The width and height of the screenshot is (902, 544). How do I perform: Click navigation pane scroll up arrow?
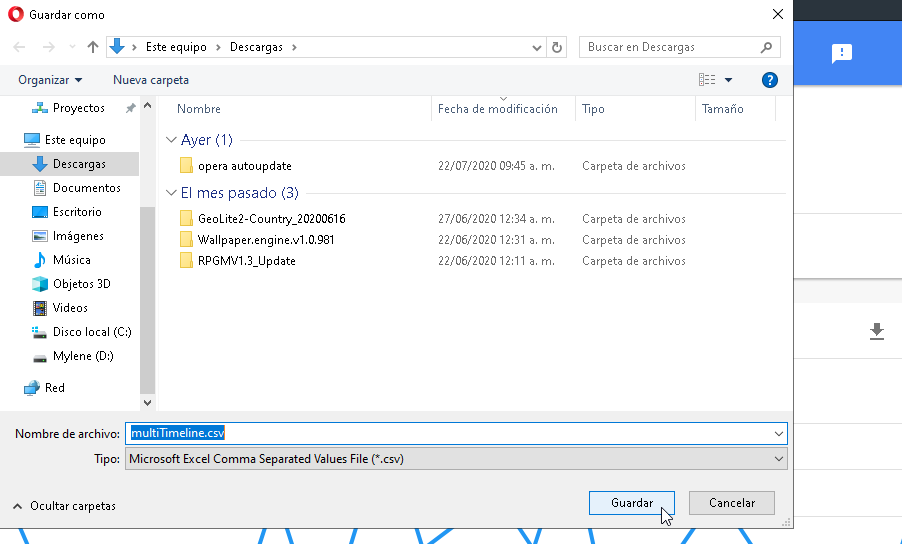click(147, 106)
